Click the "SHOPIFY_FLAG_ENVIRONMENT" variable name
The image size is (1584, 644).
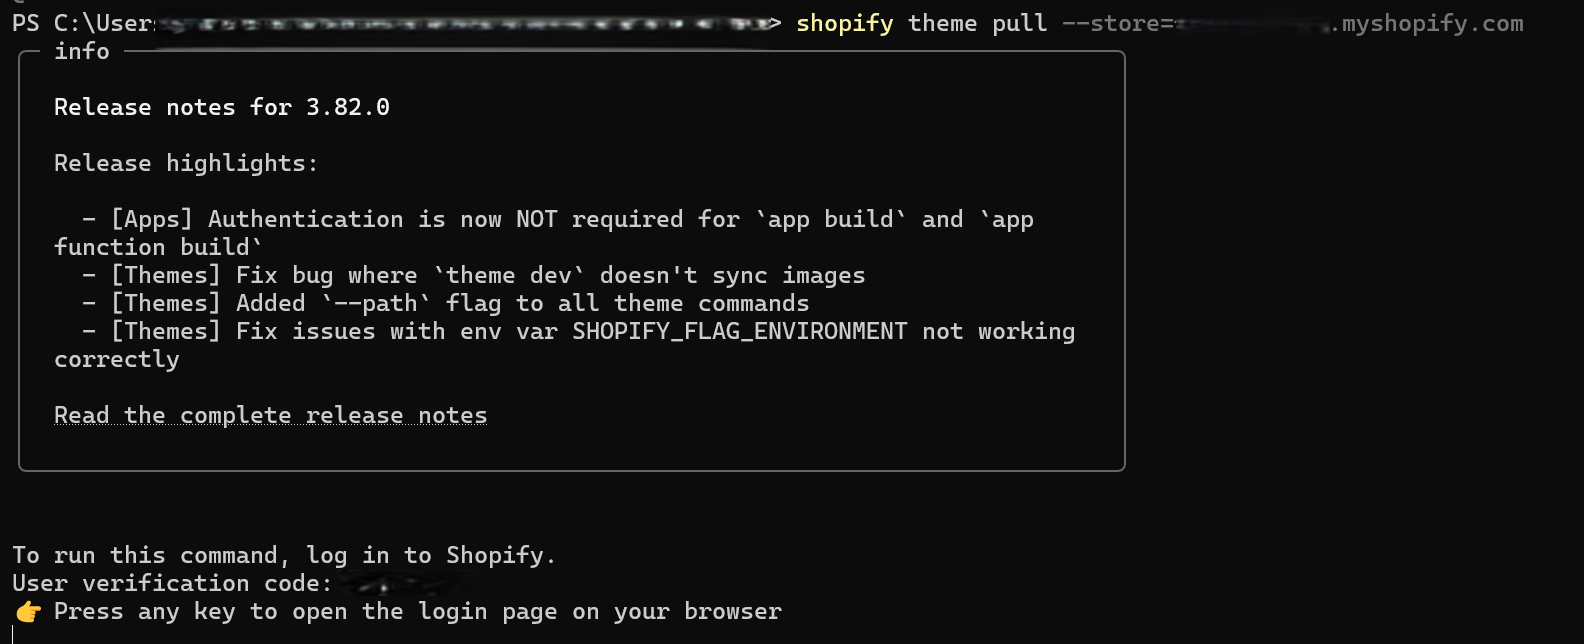pos(740,331)
